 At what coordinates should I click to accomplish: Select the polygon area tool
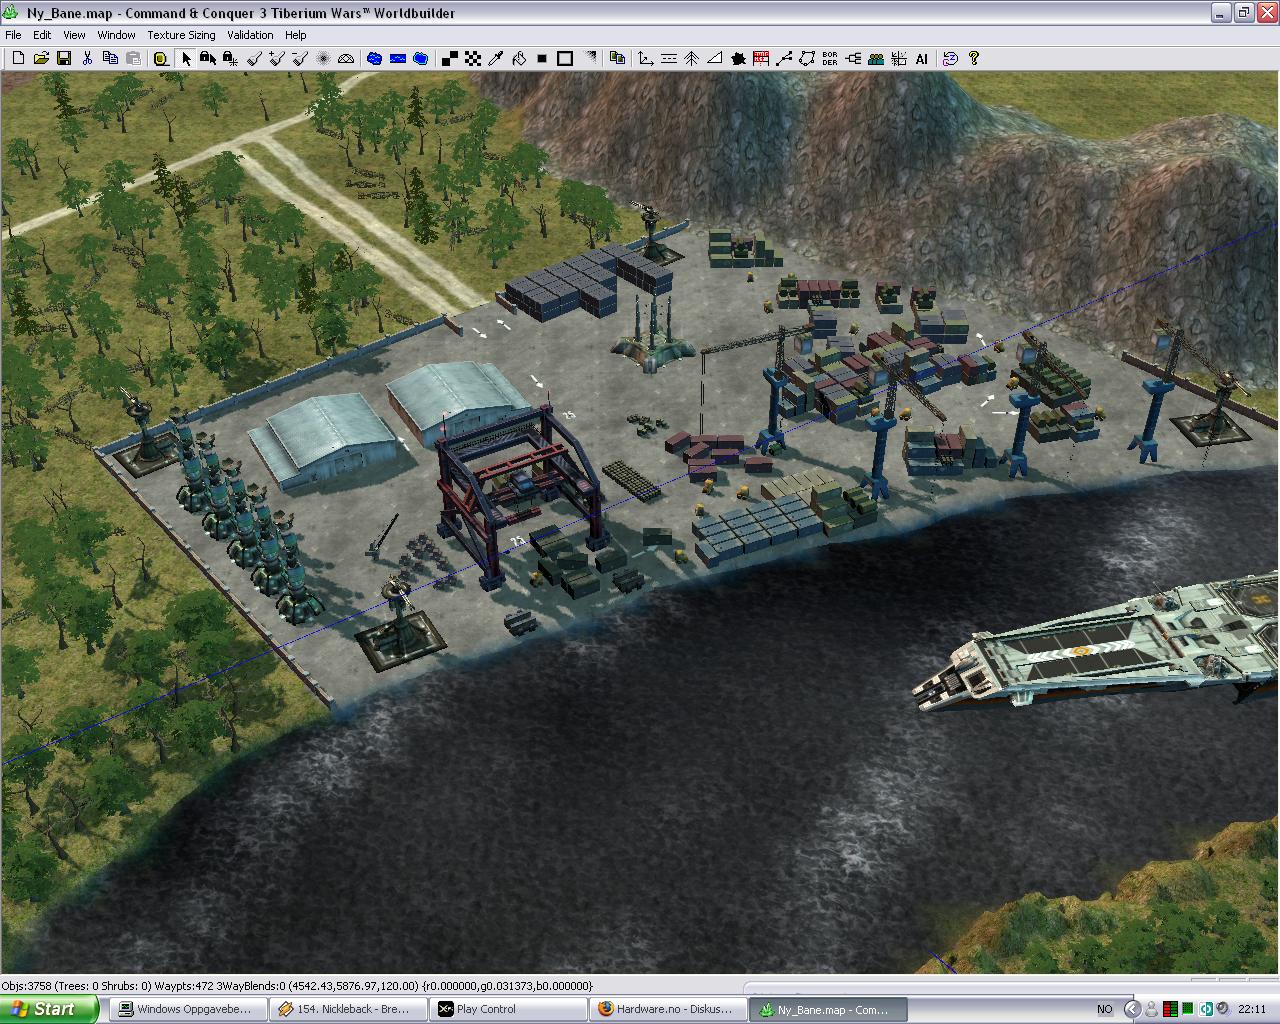[x=807, y=59]
